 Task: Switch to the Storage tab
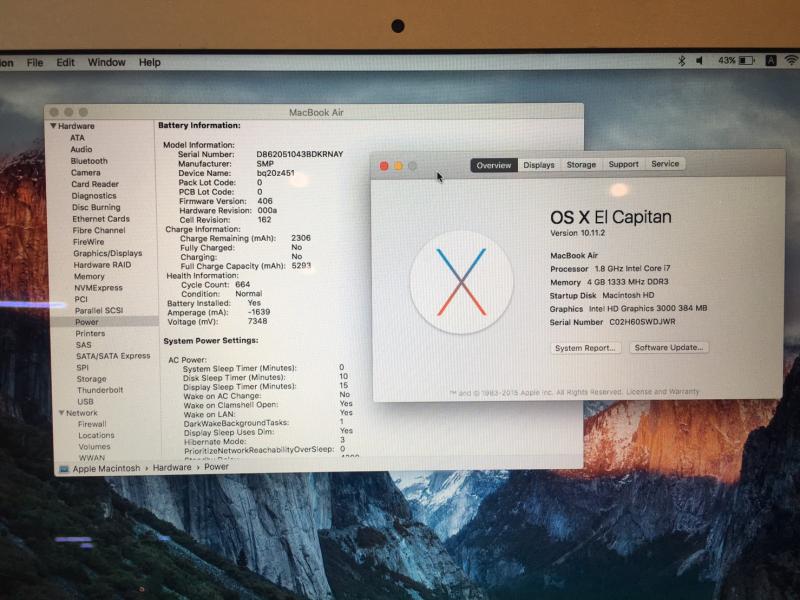pyautogui.click(x=581, y=165)
